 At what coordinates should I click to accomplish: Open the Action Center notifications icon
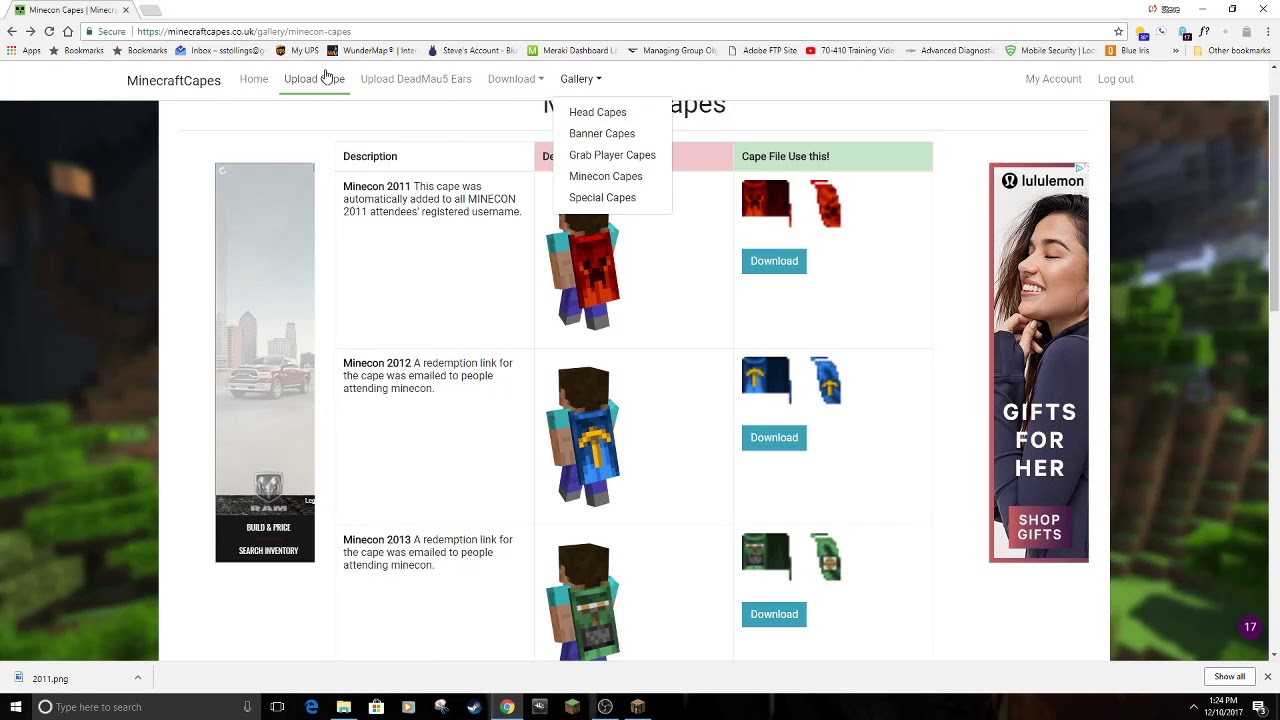[1259, 707]
